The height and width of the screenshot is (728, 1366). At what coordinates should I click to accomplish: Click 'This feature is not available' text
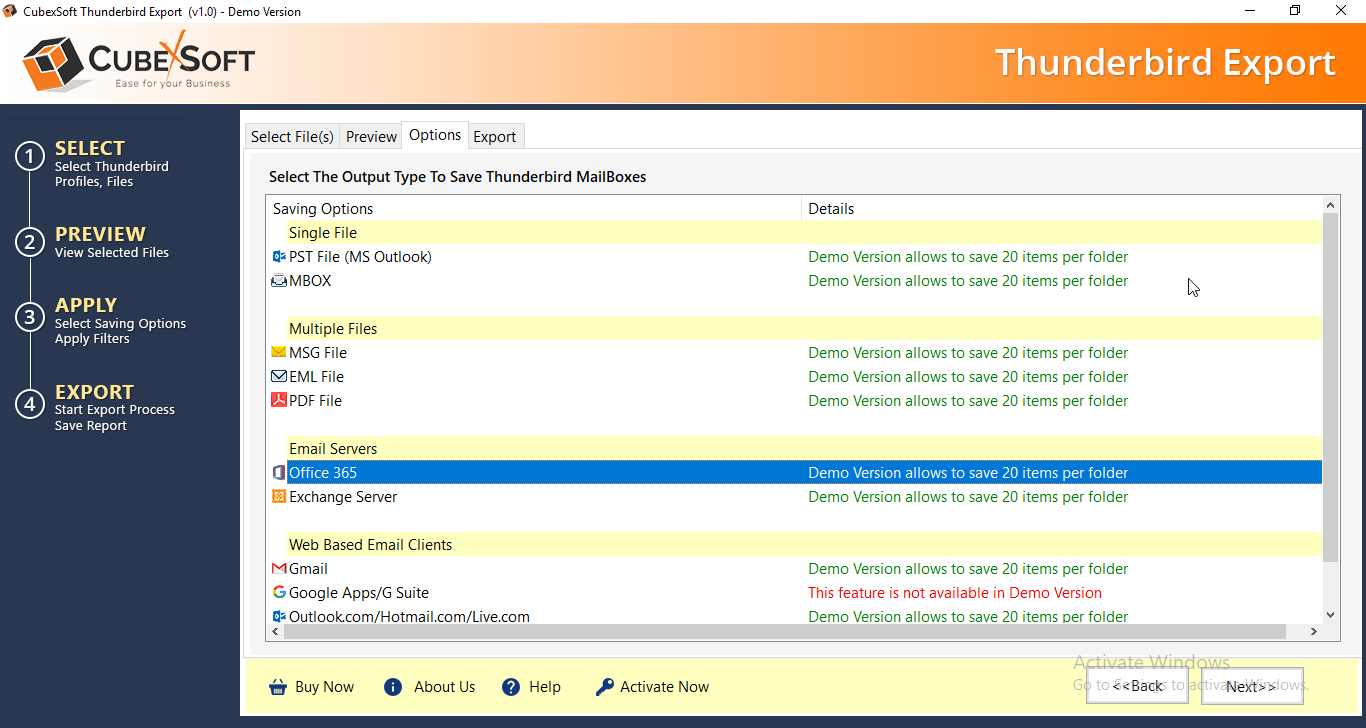(954, 593)
